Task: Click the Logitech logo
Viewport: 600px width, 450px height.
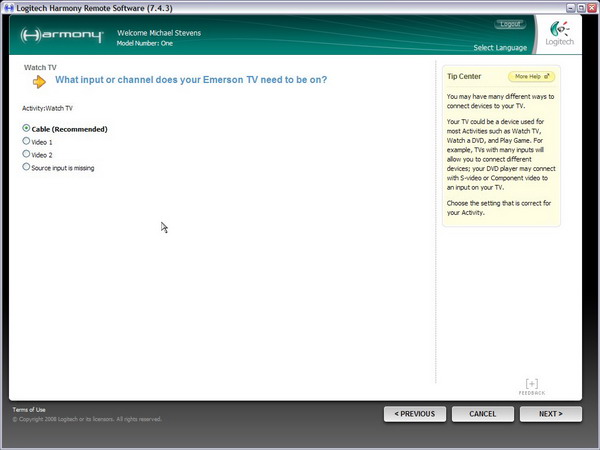Action: click(x=559, y=34)
